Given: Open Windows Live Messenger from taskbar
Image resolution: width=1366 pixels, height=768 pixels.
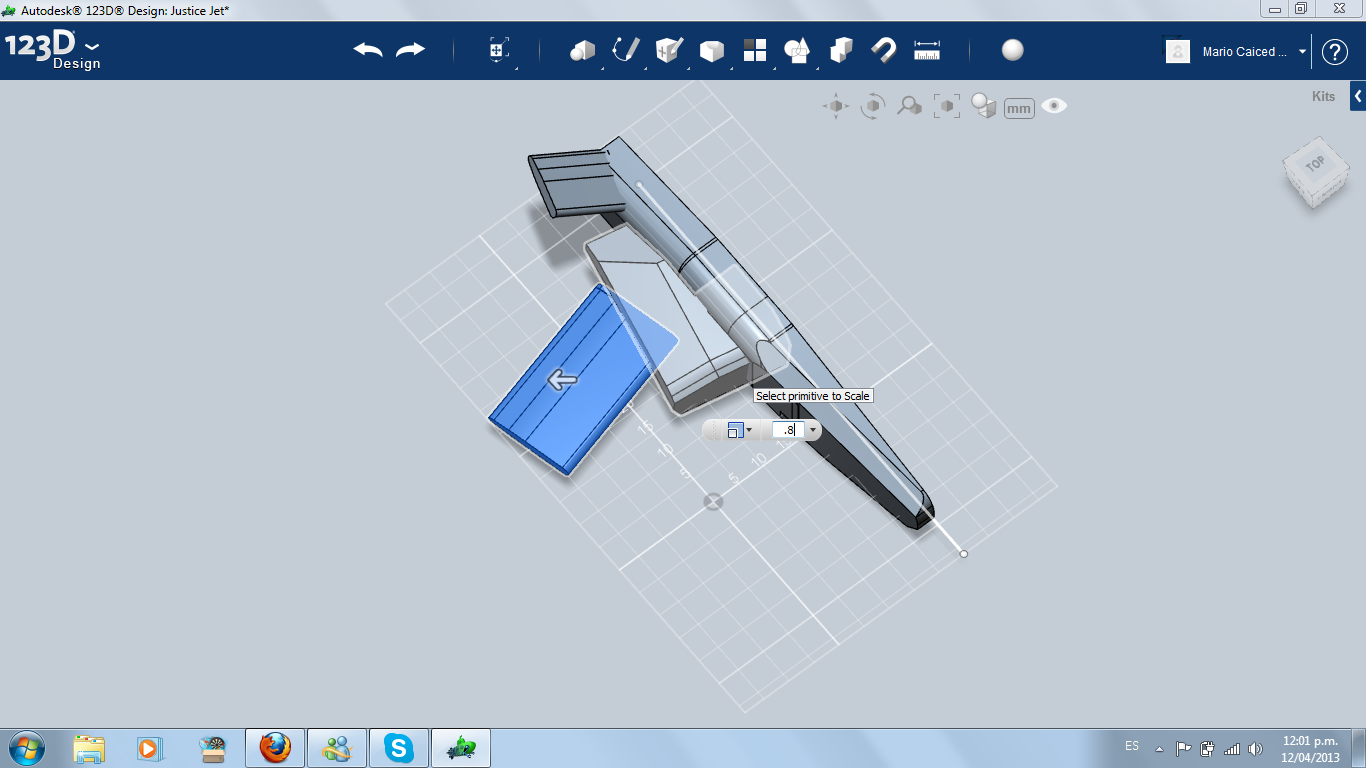Looking at the screenshot, I should 337,748.
